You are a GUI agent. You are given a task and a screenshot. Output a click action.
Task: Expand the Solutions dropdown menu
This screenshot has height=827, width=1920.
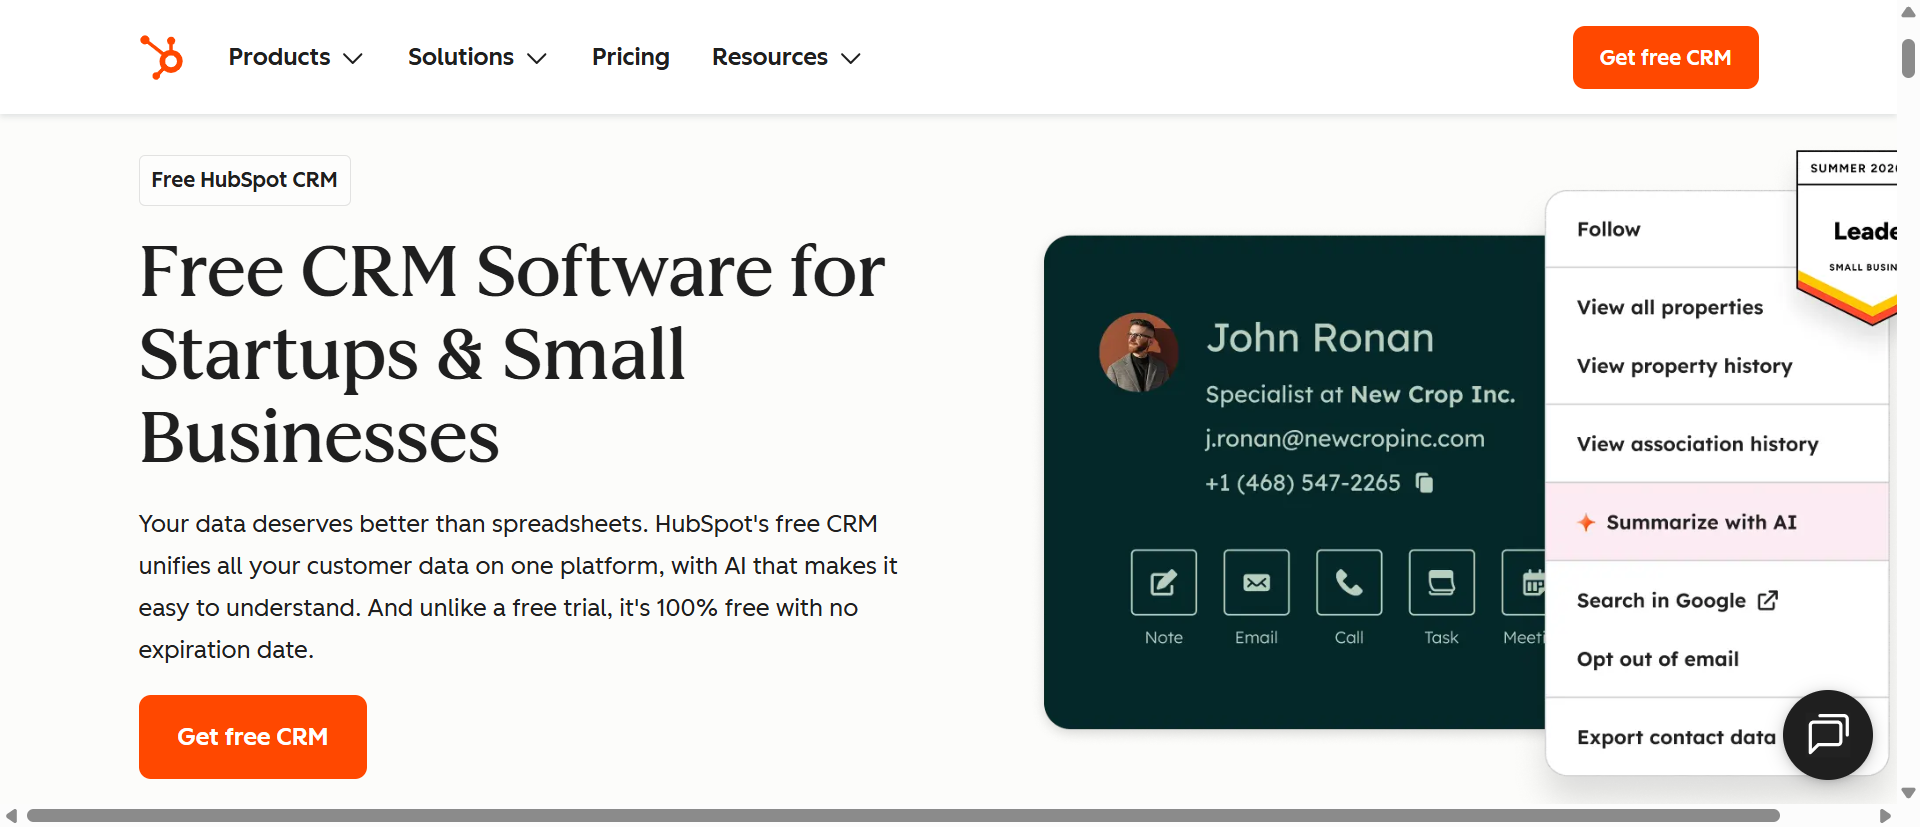point(477,57)
